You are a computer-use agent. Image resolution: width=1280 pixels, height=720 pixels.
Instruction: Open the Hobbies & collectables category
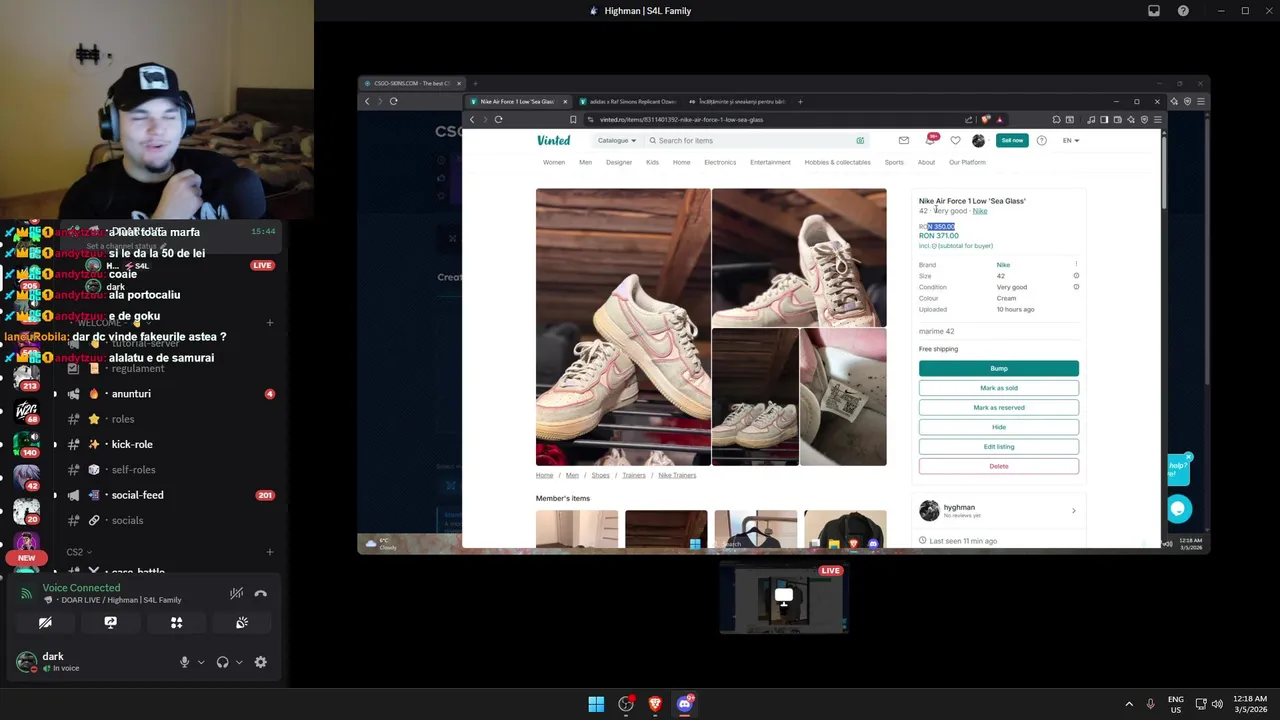[837, 162]
